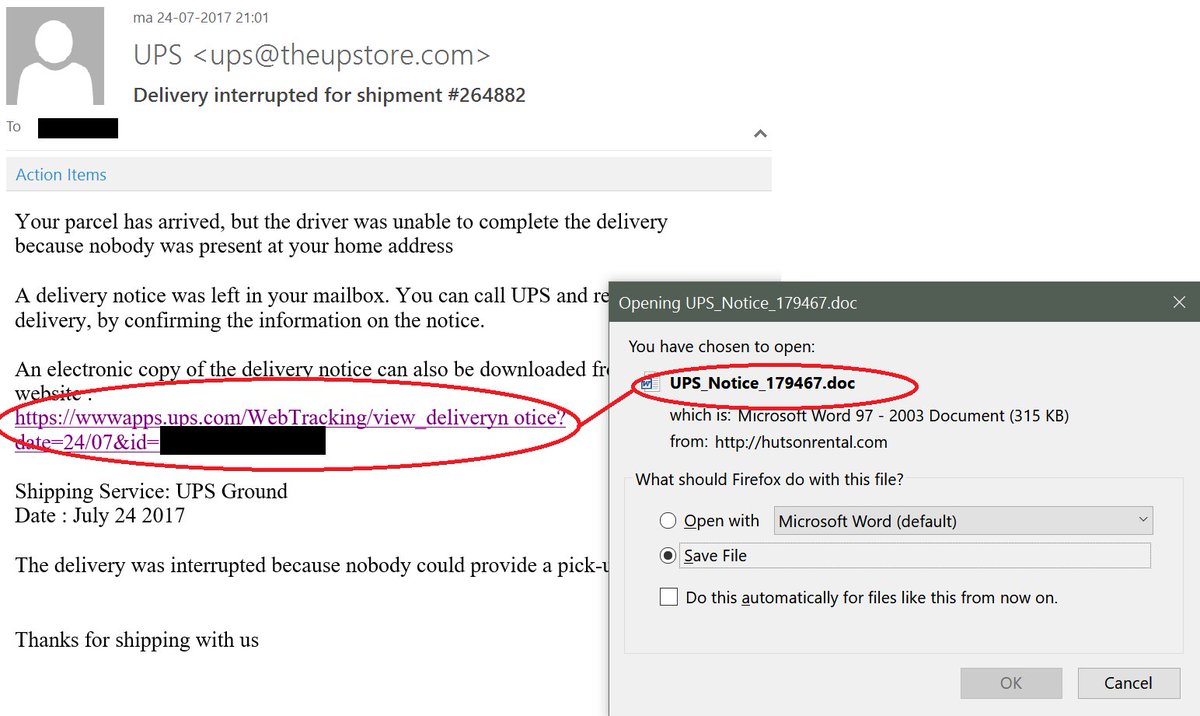Close the Opening UPS_Notice_179467.doc dialog

tap(1180, 302)
